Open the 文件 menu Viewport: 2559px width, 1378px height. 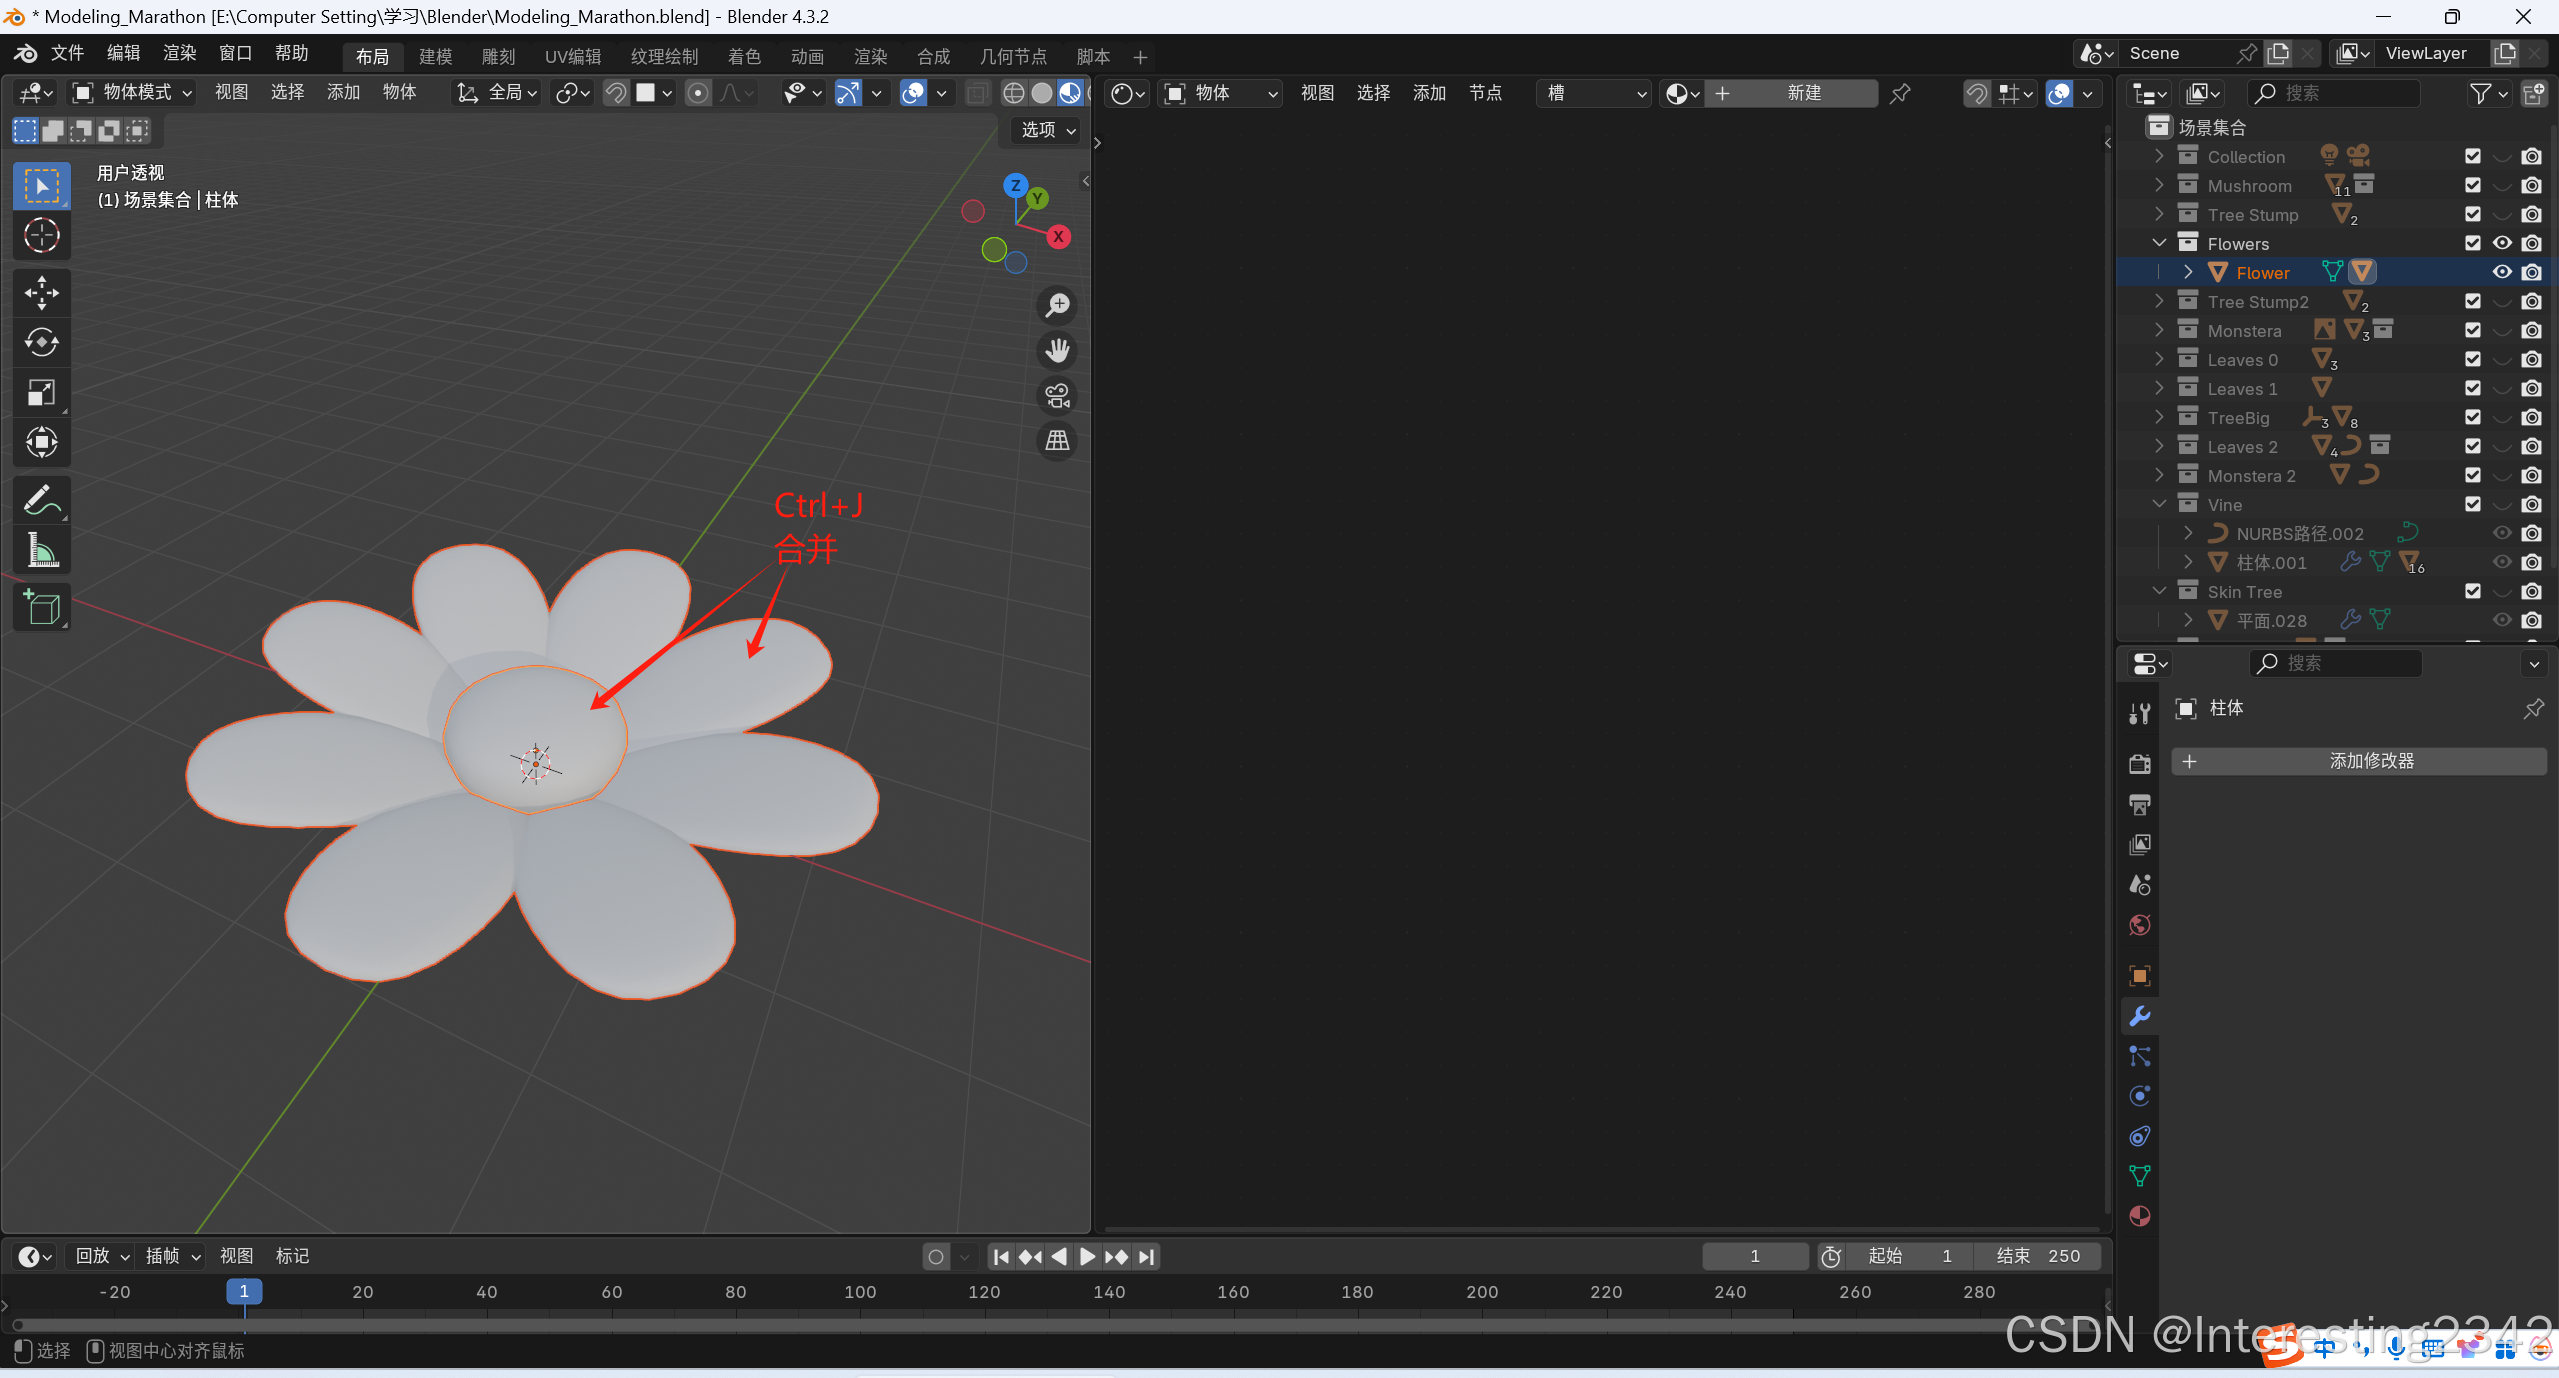(x=67, y=53)
